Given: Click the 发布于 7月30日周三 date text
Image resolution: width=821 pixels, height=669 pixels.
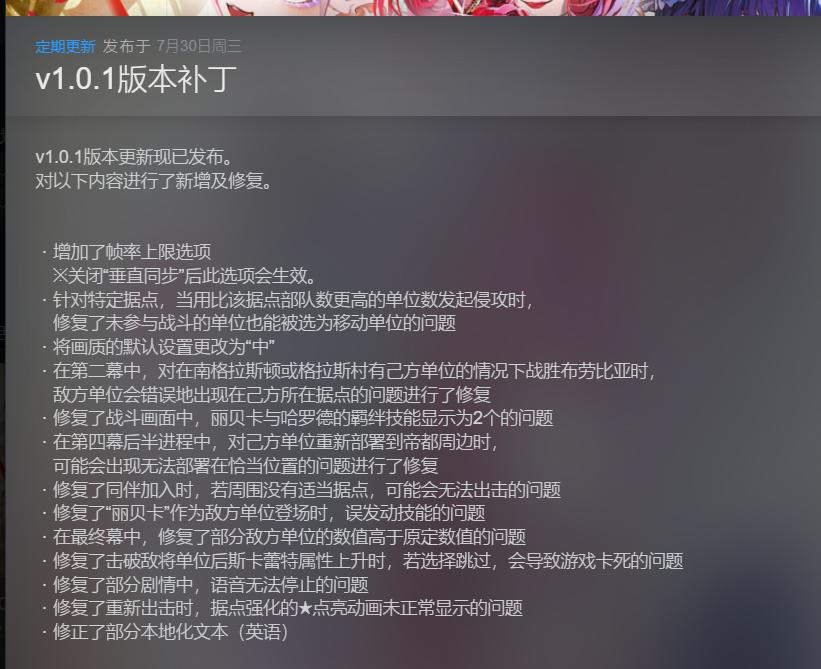Looking at the screenshot, I should click(x=172, y=47).
